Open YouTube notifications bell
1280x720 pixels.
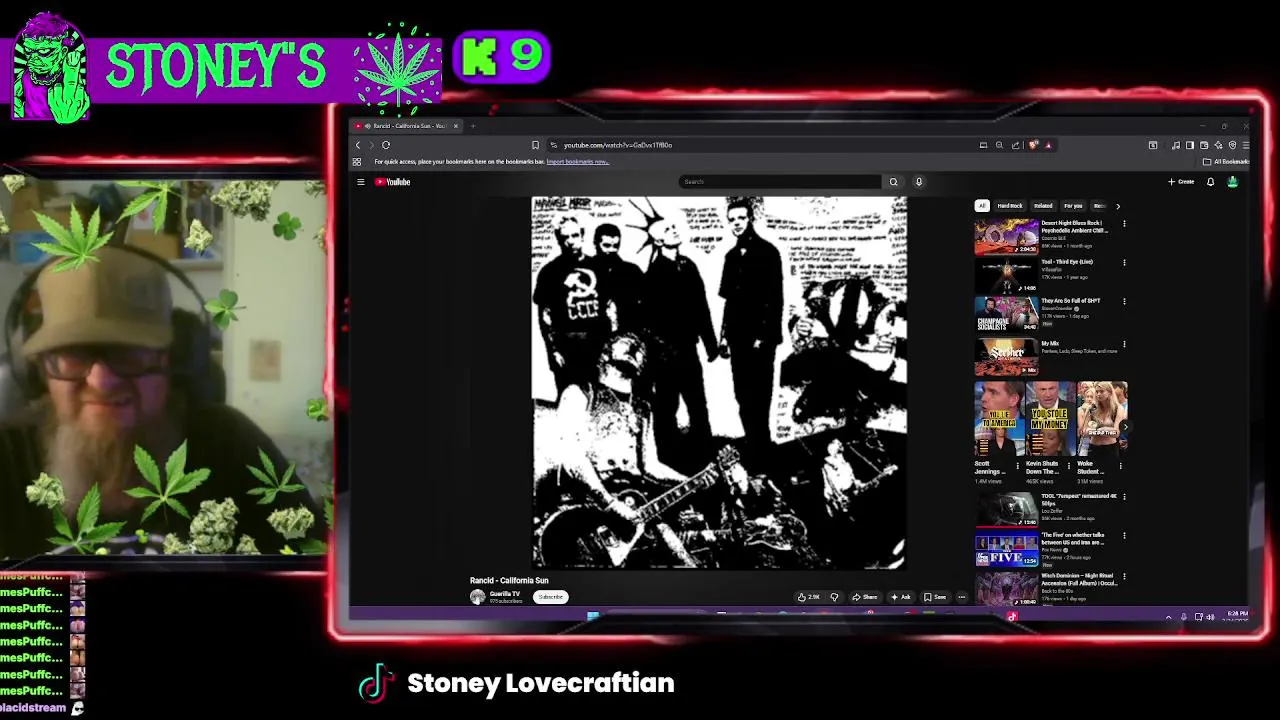[1210, 182]
